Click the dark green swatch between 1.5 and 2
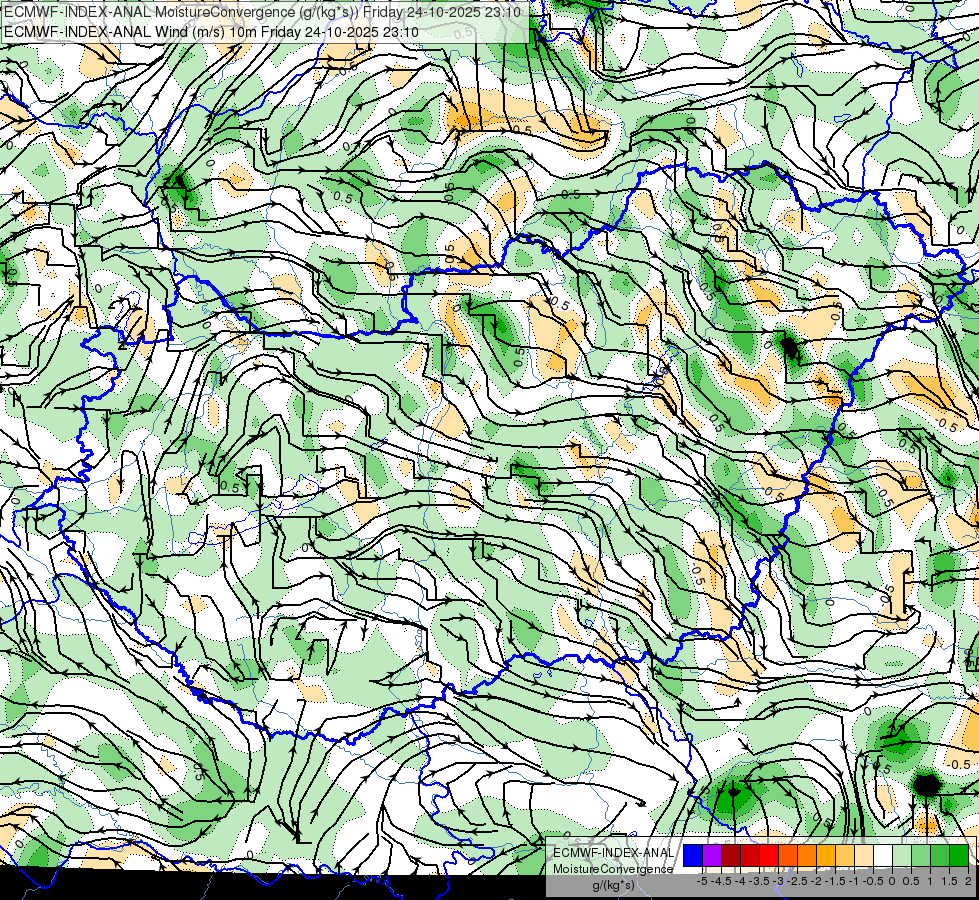The image size is (979, 900). [959, 856]
